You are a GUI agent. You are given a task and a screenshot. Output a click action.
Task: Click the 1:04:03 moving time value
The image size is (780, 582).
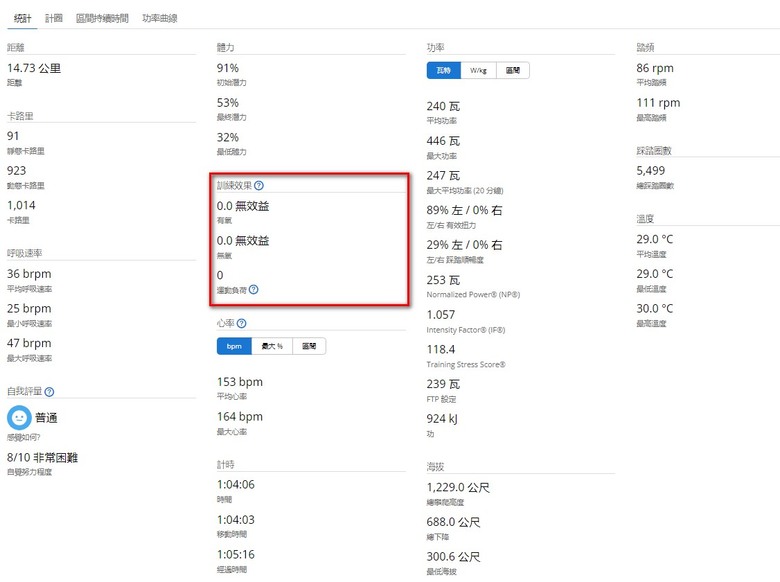tap(236, 520)
